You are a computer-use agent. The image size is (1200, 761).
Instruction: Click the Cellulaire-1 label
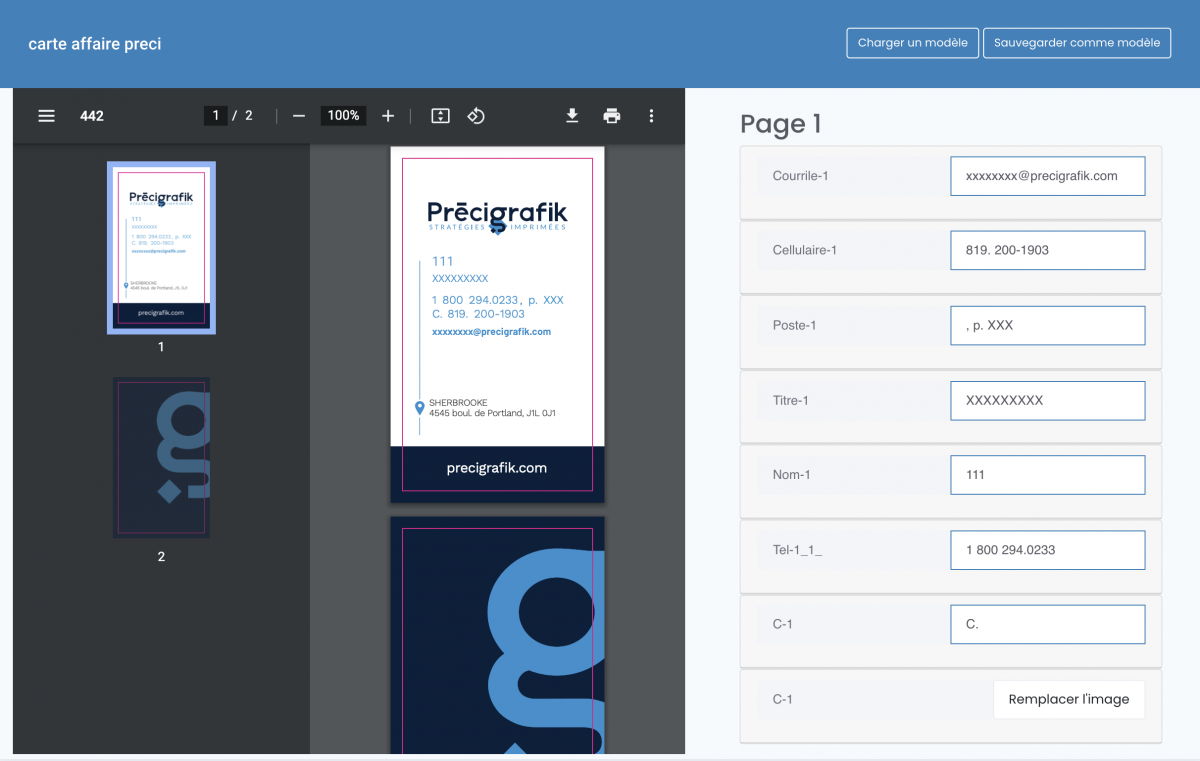[805, 250]
